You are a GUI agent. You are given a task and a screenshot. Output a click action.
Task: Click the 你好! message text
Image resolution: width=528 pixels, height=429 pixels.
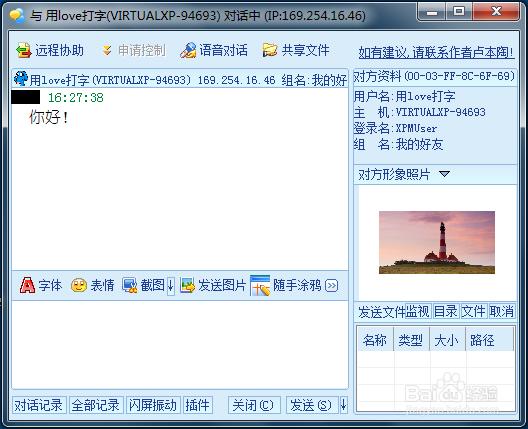click(49, 117)
